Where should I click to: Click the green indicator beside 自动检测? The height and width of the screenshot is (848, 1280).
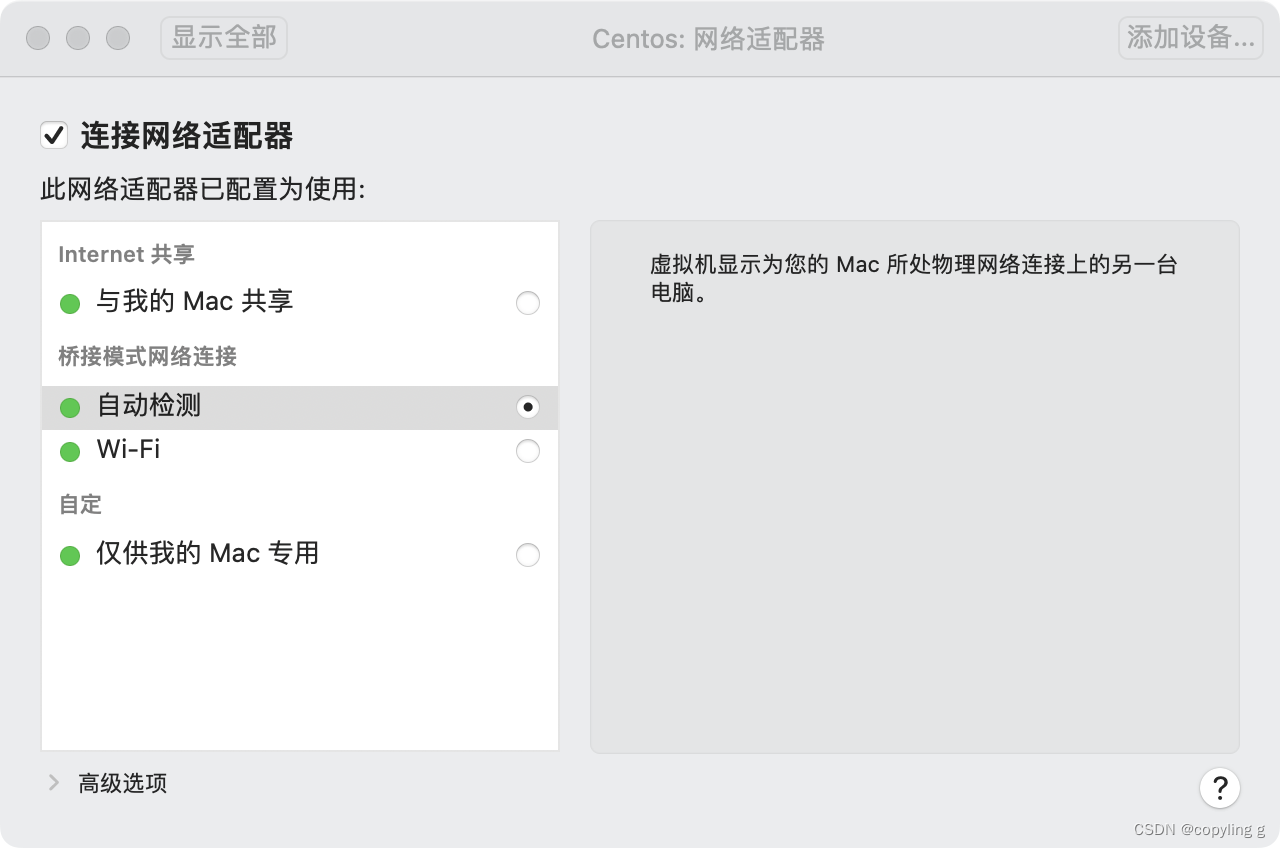point(70,407)
